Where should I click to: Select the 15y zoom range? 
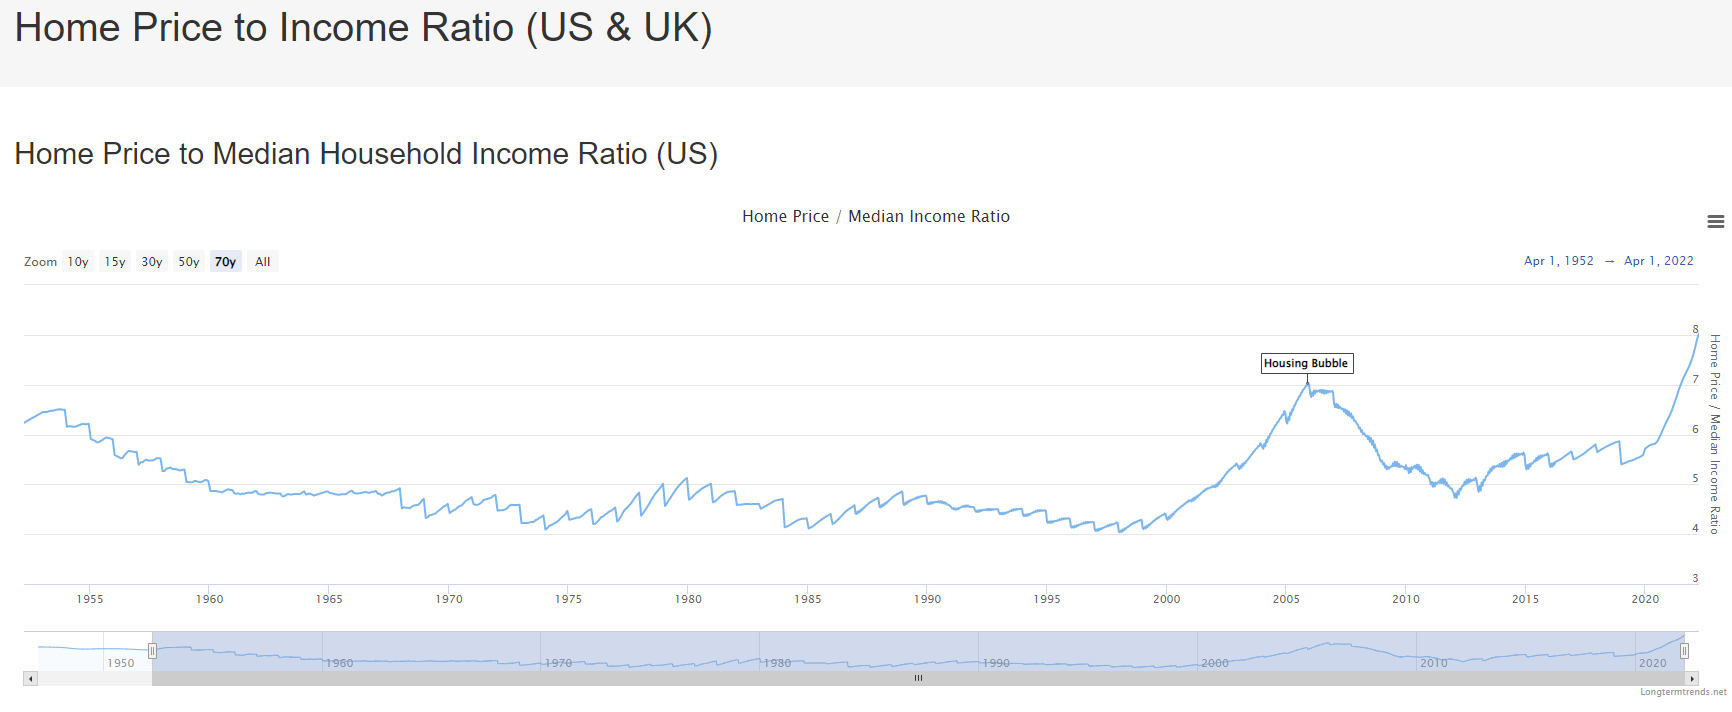click(115, 262)
